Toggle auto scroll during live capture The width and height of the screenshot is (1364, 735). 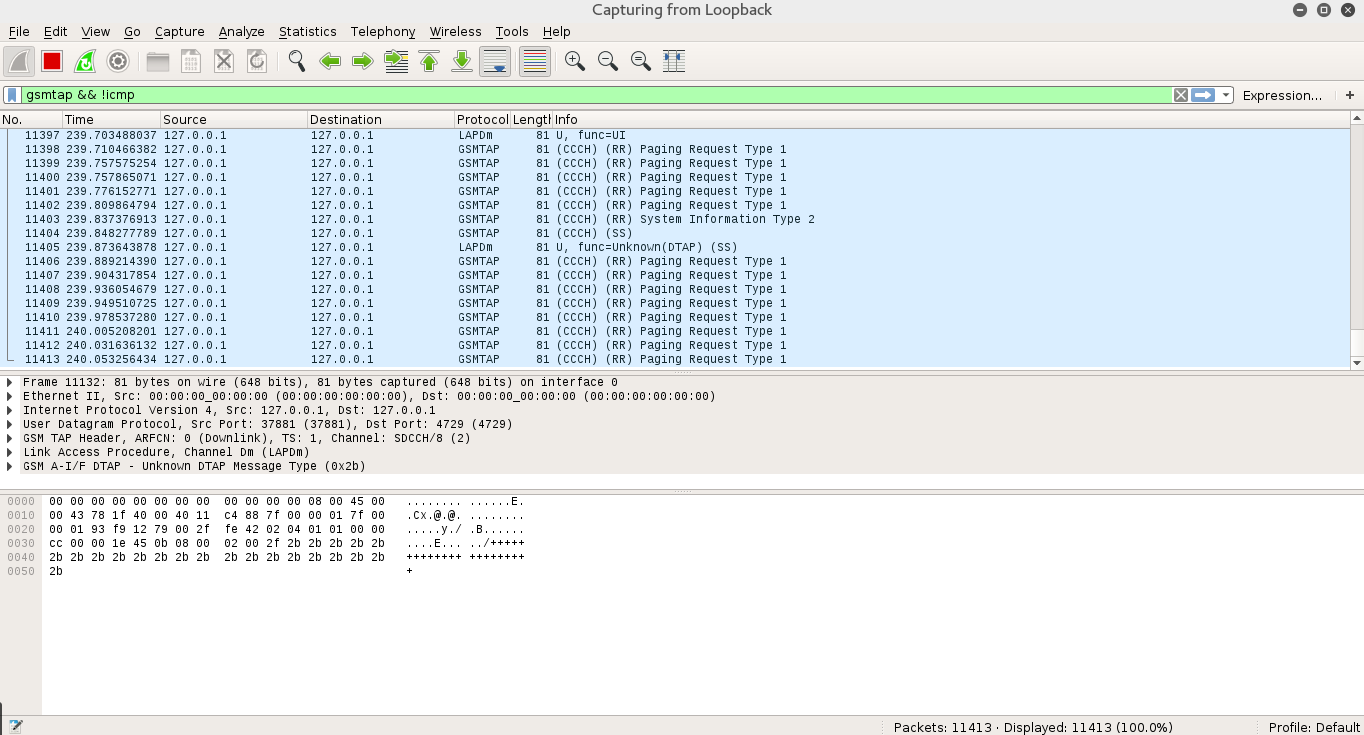pos(495,61)
